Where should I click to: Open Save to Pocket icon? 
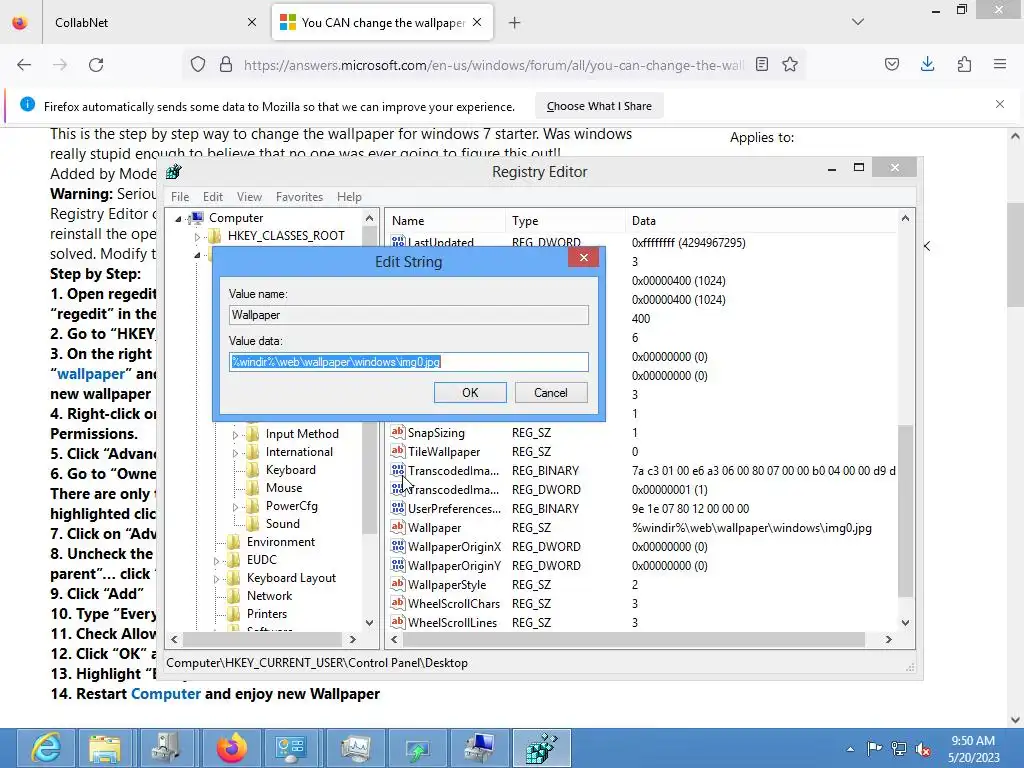[892, 65]
